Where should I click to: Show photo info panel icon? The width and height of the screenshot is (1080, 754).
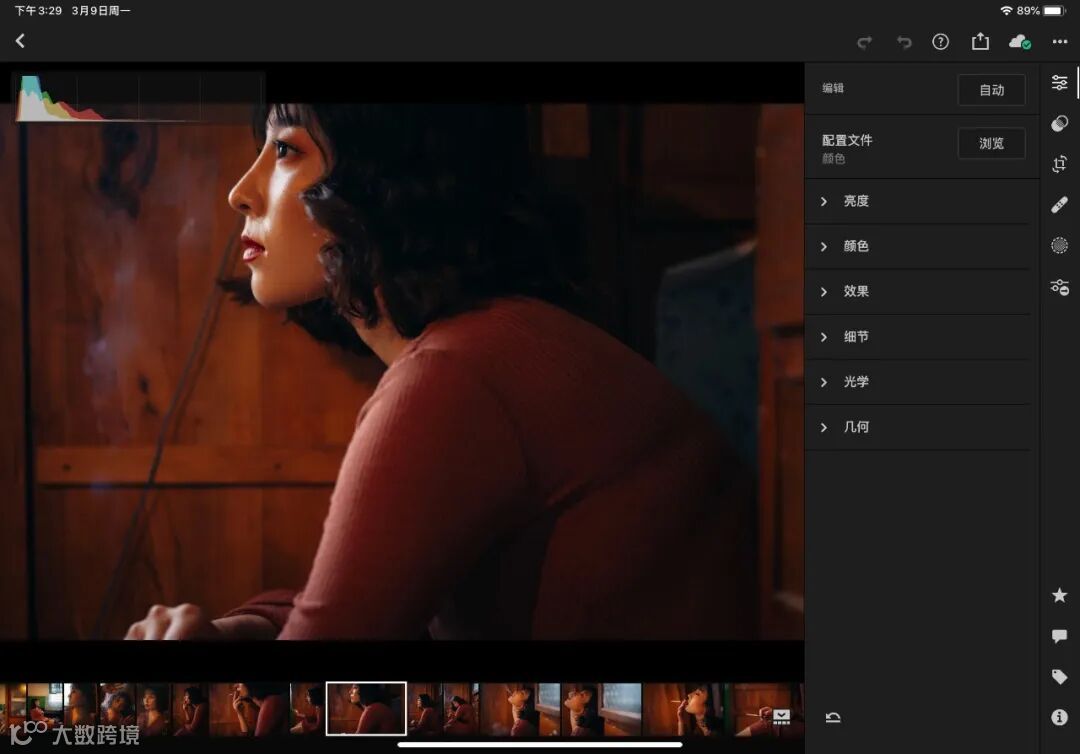pos(1059,718)
